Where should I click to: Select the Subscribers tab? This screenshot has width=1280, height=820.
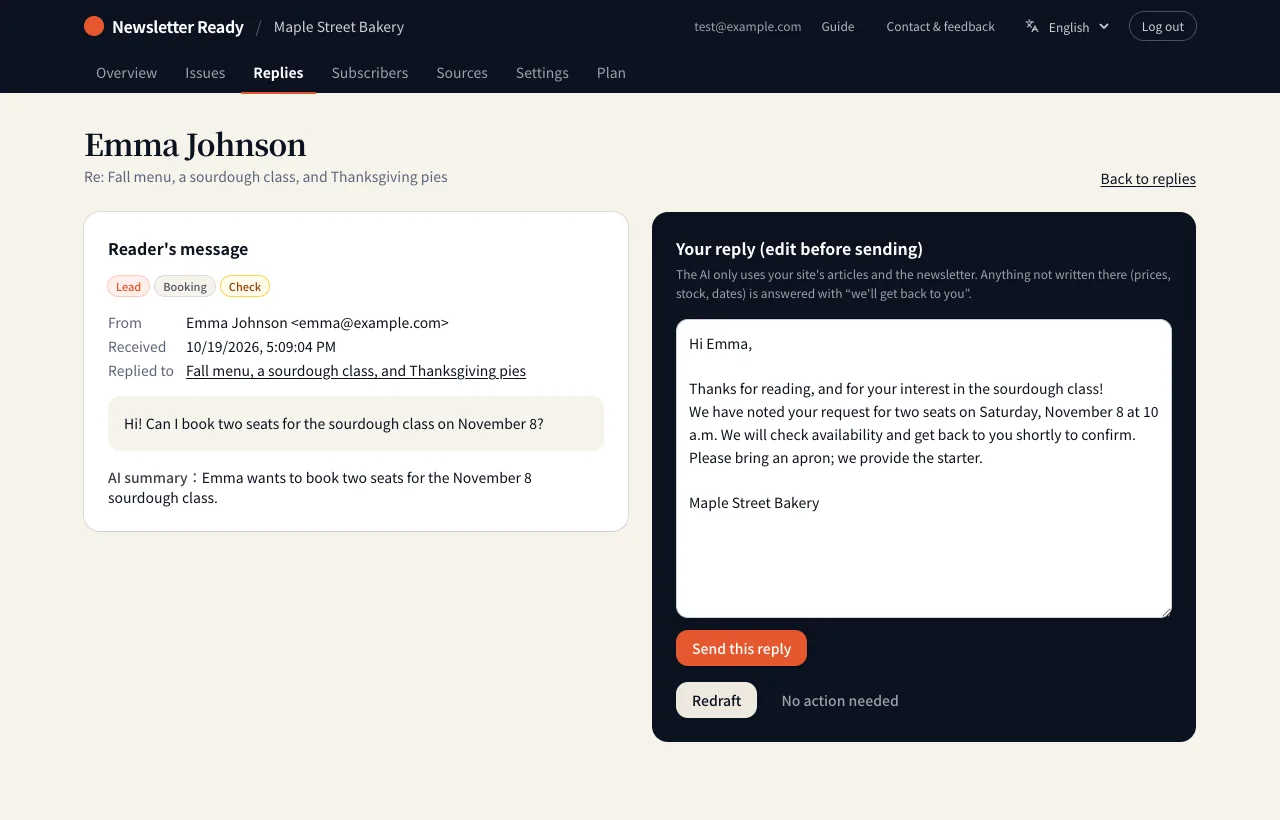[370, 72]
